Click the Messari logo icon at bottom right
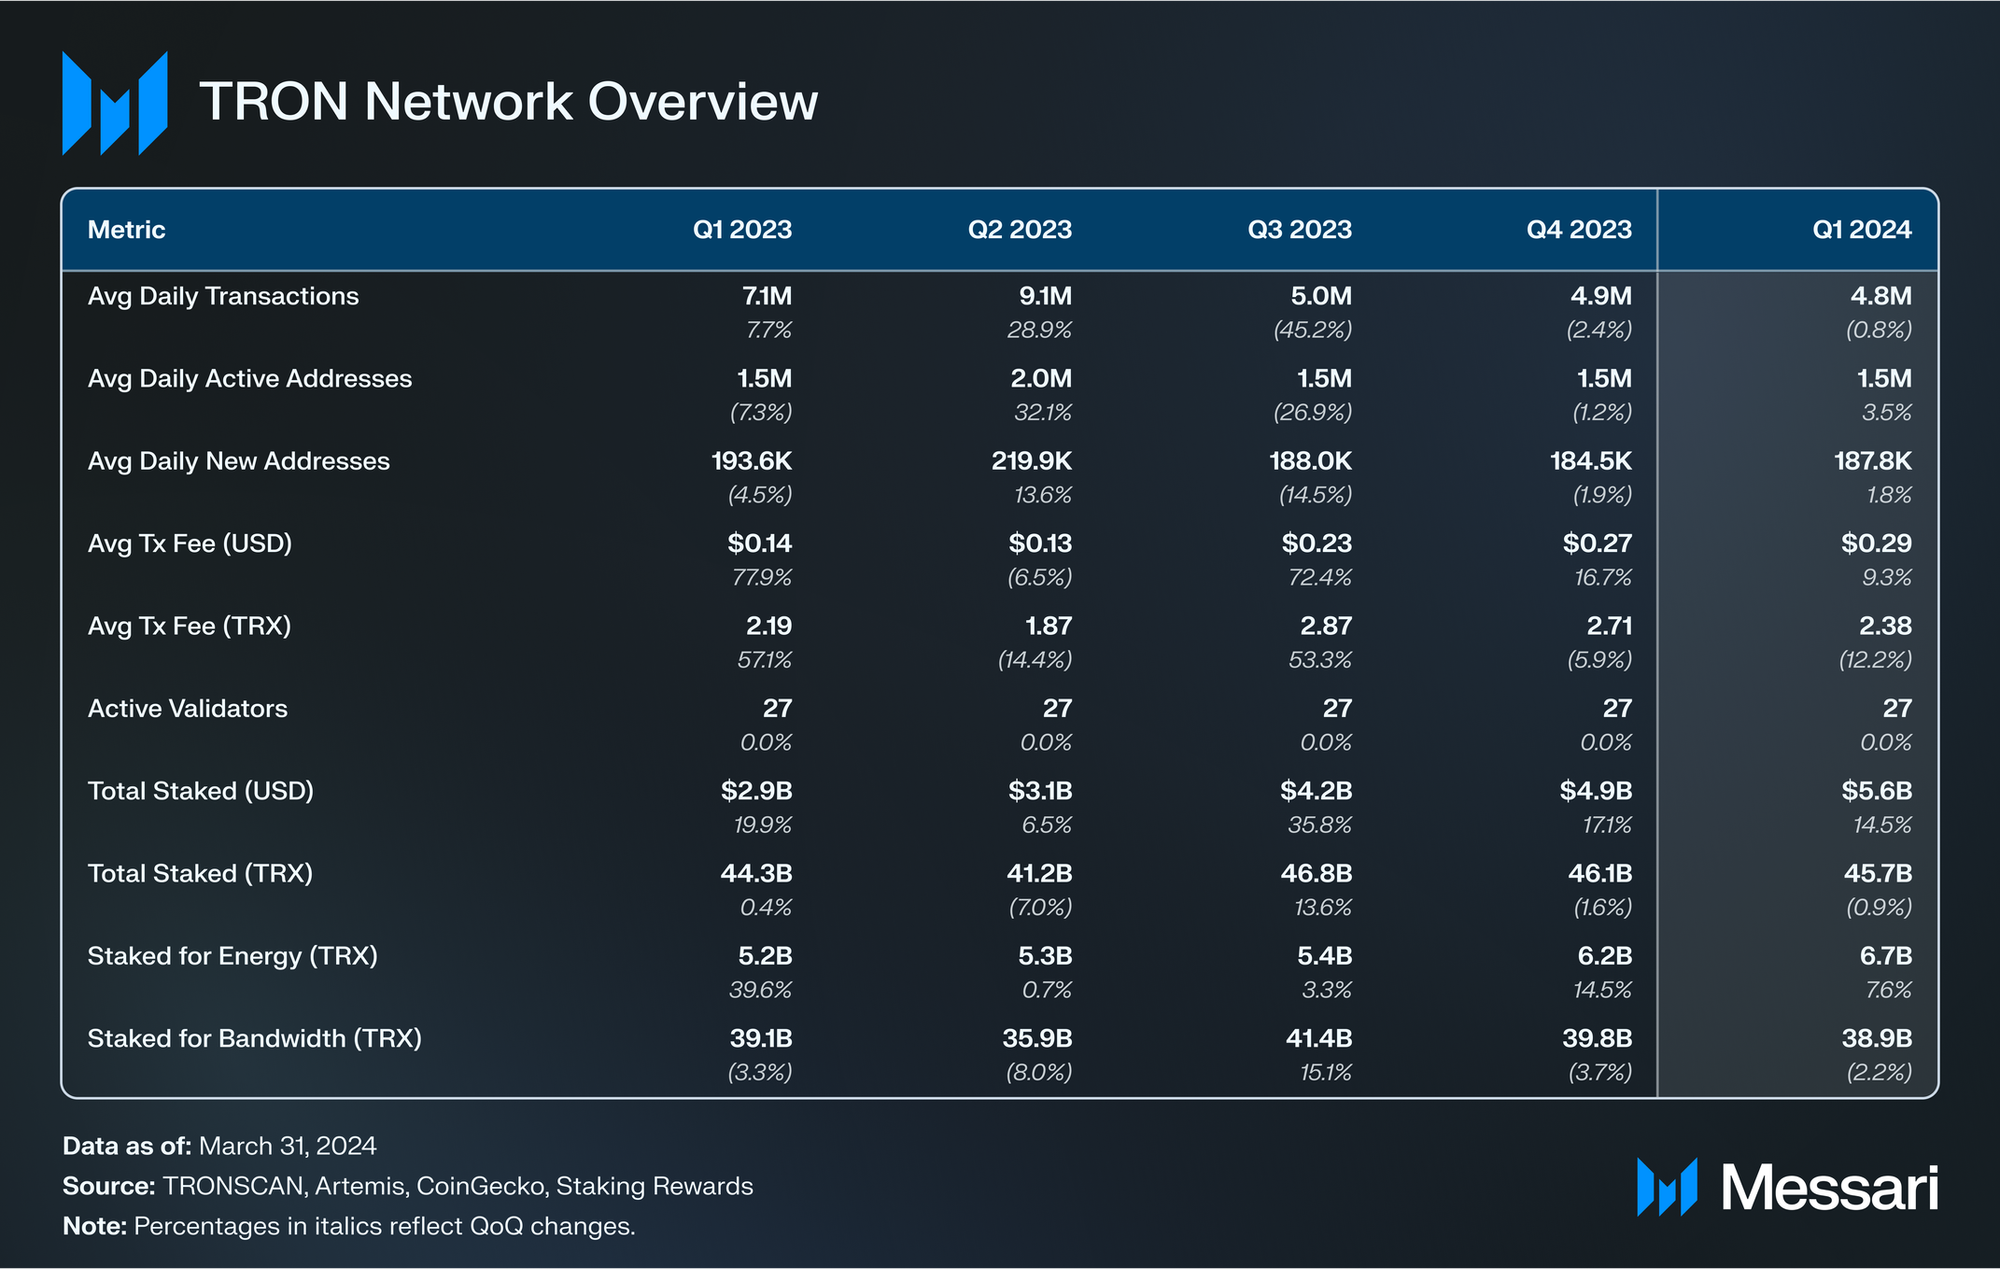 pyautogui.click(x=1666, y=1187)
